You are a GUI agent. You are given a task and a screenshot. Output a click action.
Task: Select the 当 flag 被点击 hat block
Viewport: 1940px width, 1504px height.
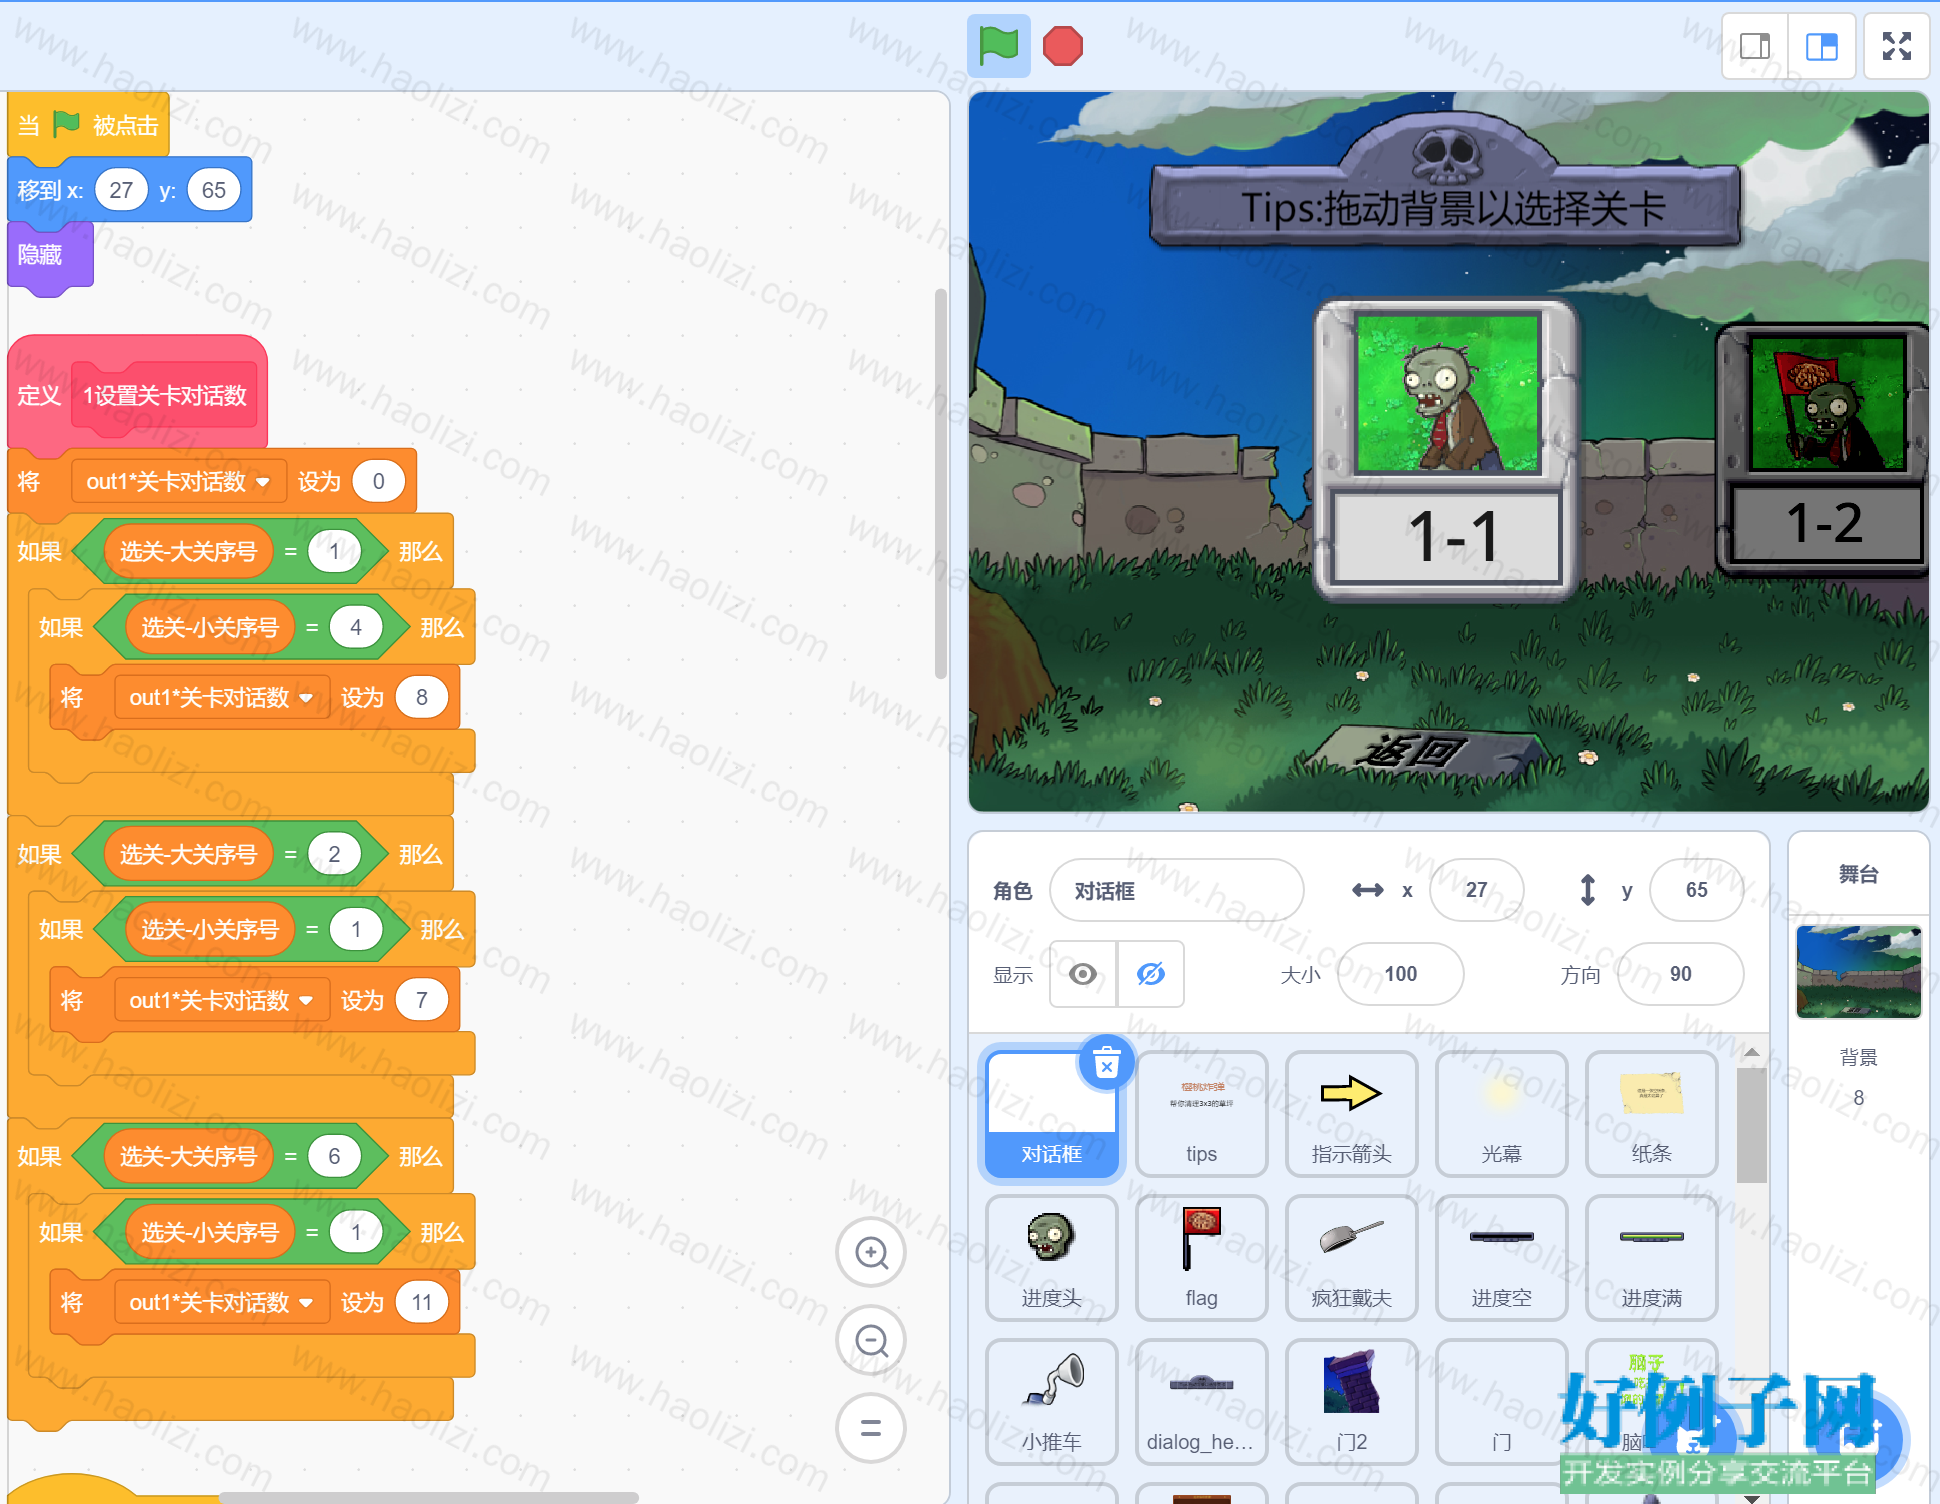[89, 125]
